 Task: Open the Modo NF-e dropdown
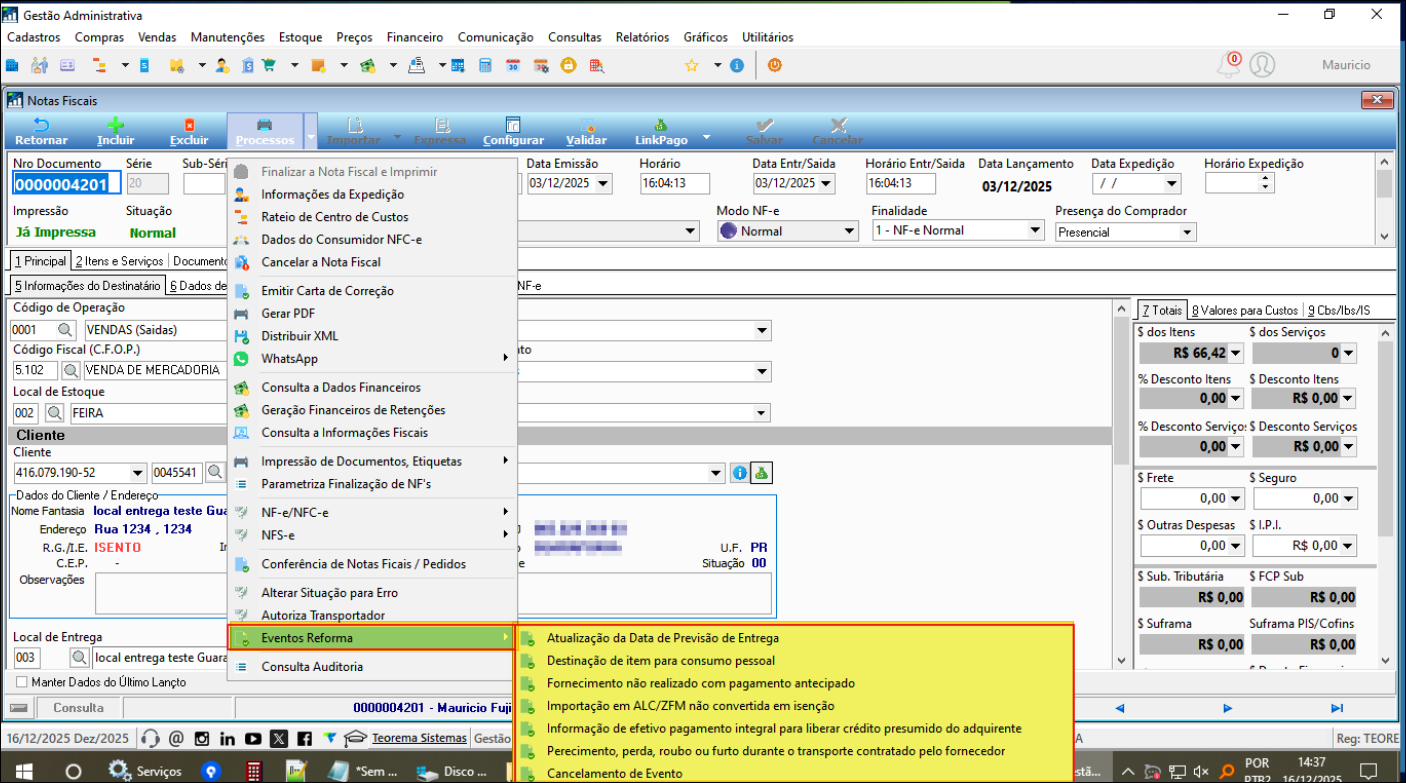click(849, 232)
